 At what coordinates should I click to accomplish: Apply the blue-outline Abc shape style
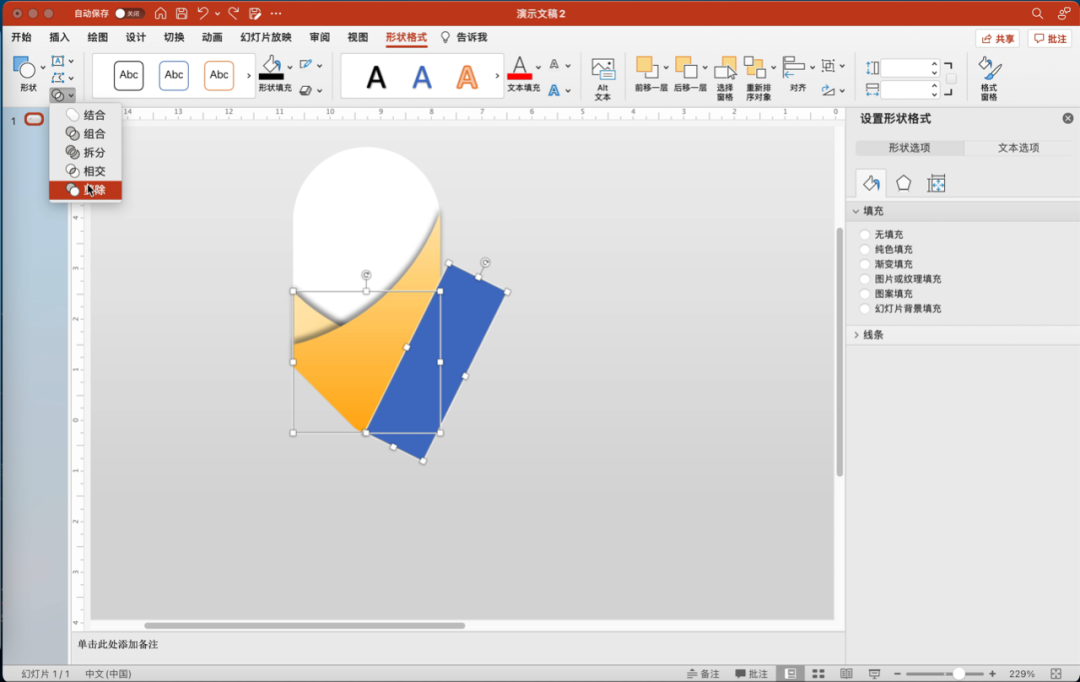click(174, 75)
